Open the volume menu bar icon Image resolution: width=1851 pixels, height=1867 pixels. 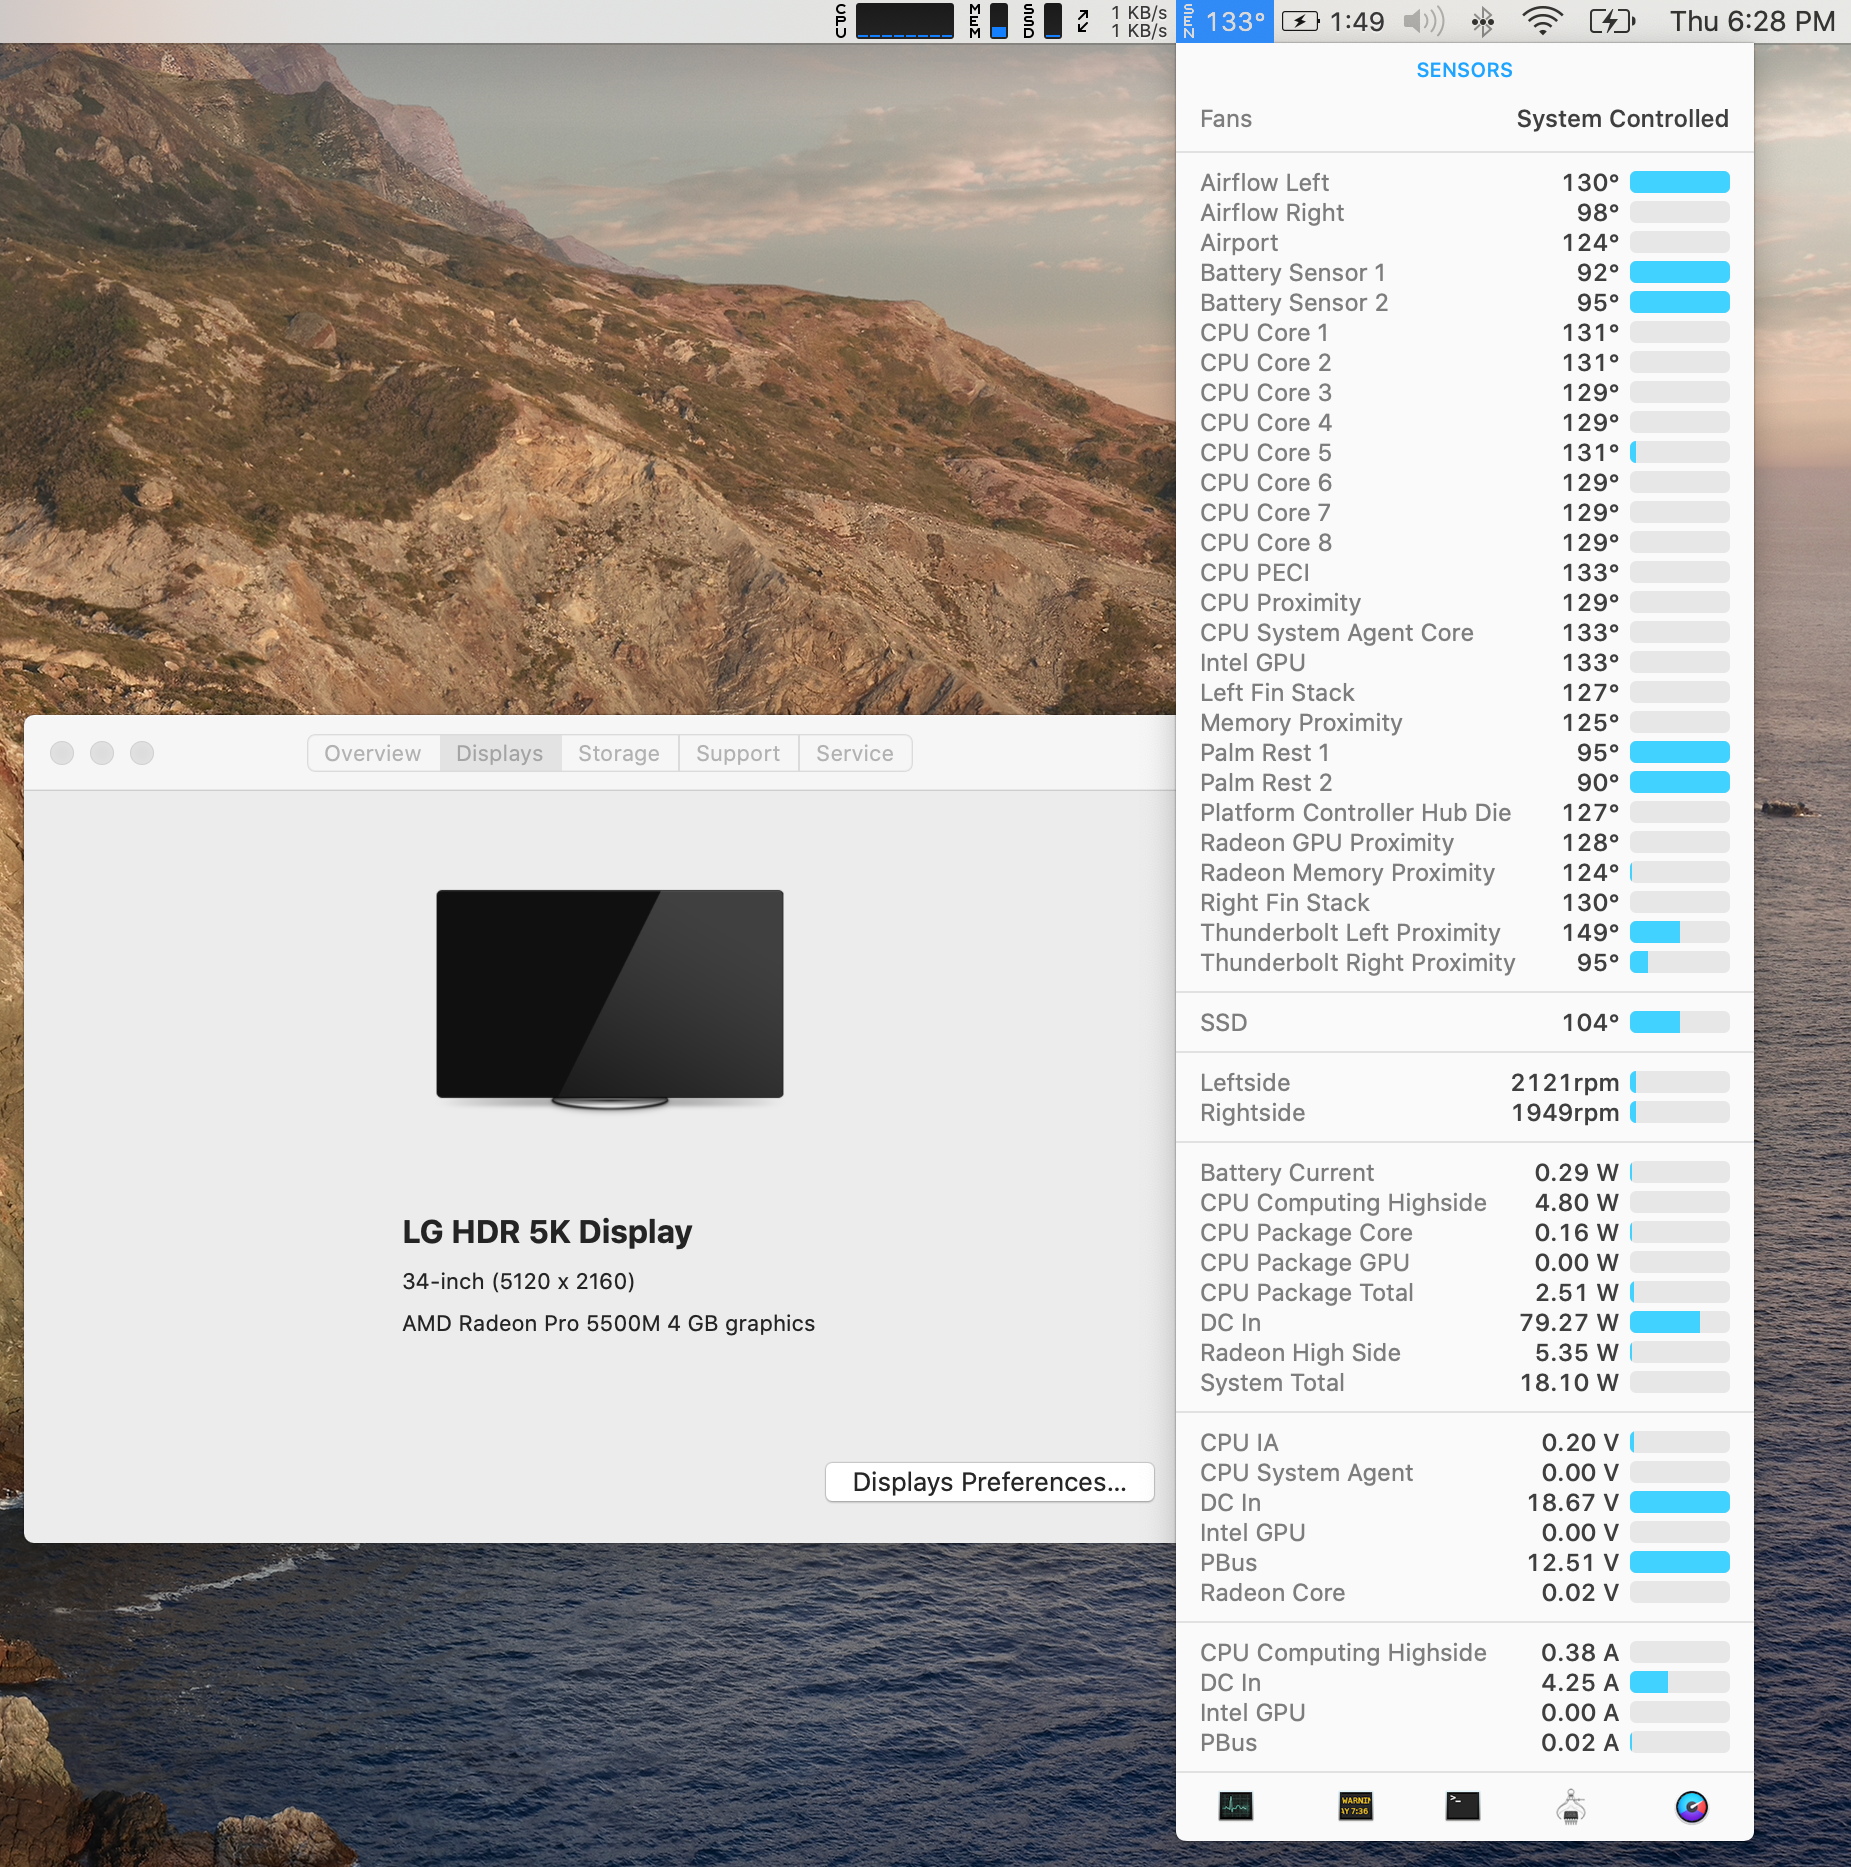point(1424,21)
